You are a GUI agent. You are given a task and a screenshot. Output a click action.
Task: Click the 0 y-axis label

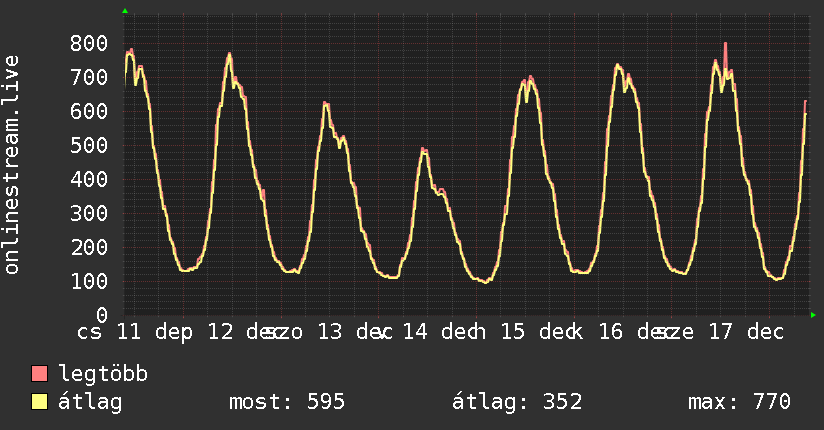[x=102, y=315]
